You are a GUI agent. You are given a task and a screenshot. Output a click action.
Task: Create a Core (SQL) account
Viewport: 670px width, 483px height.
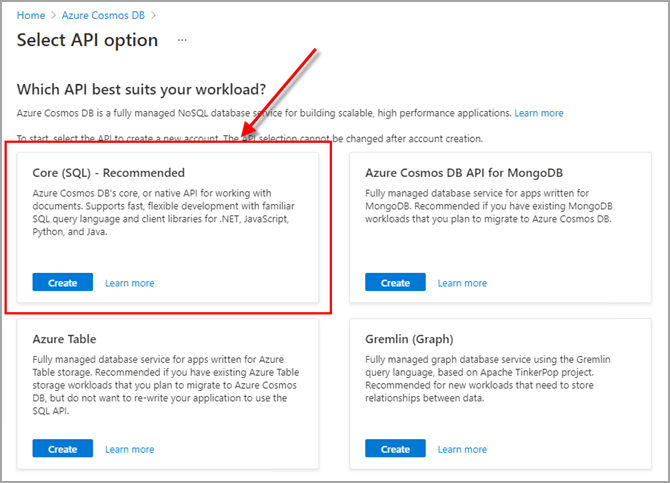pos(62,283)
